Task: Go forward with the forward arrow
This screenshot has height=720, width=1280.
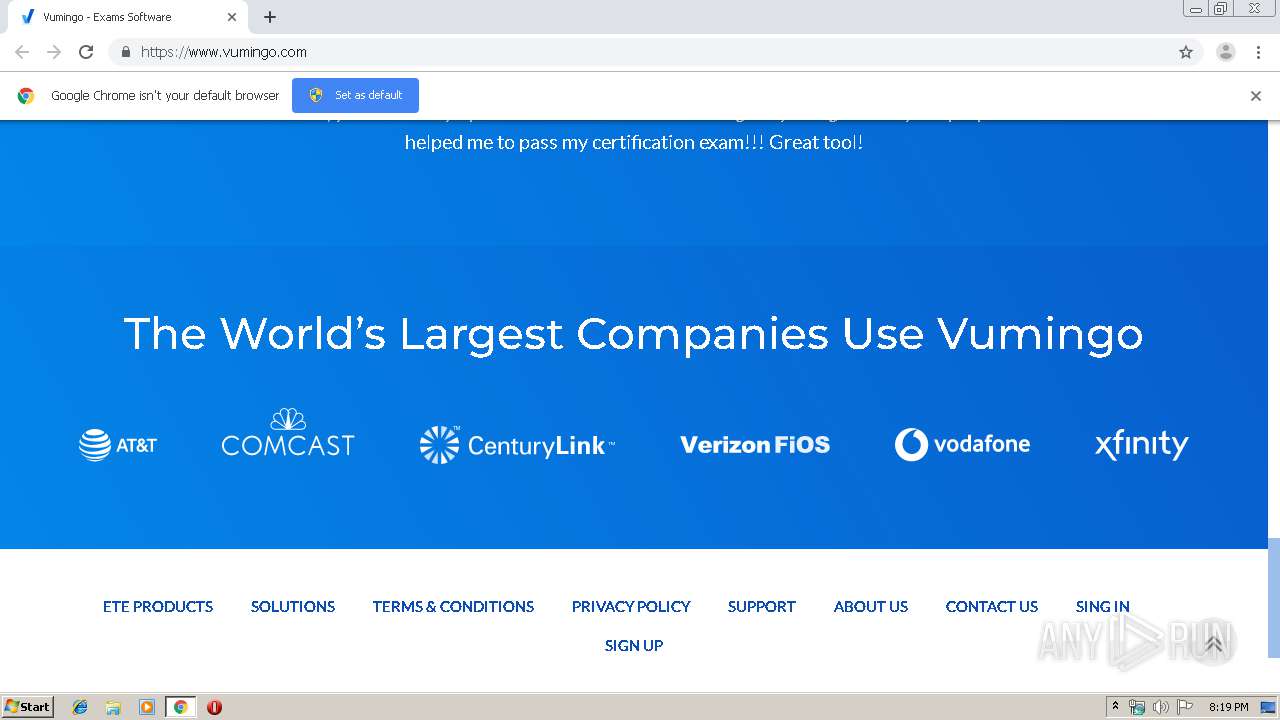Action: pos(54,52)
